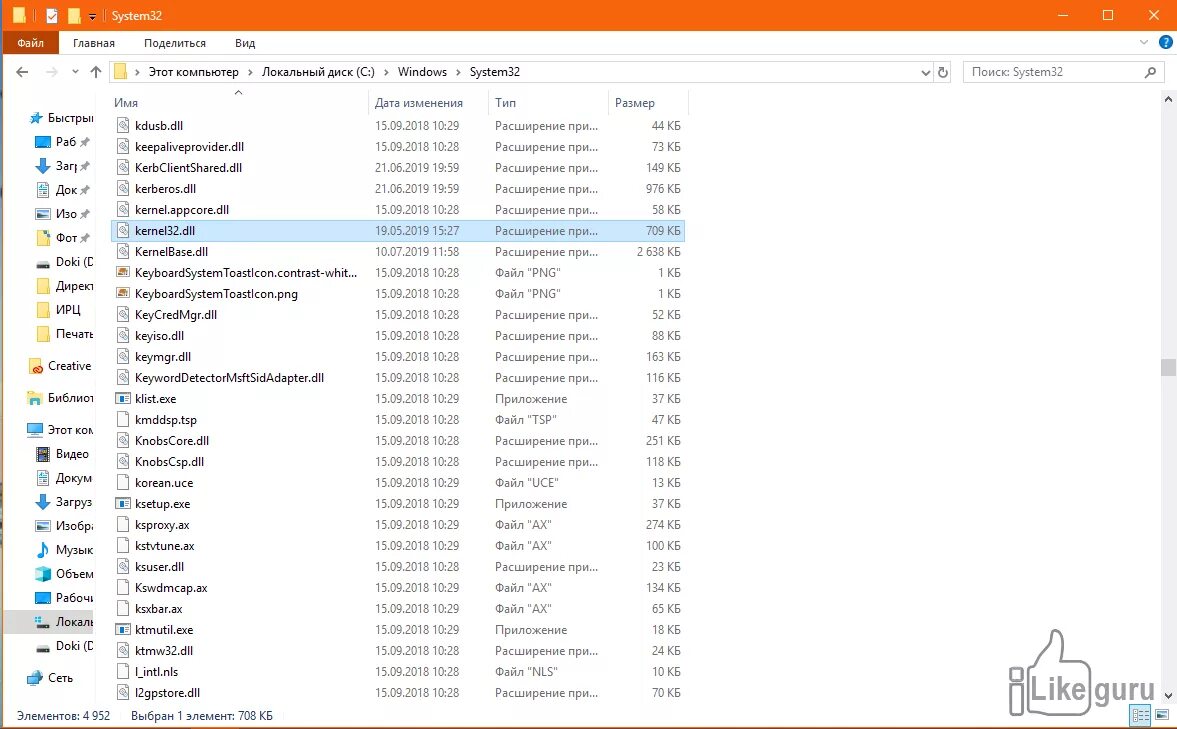Image resolution: width=1177 pixels, height=729 pixels.
Task: Click Windows in the address path
Action: pyautogui.click(x=422, y=72)
